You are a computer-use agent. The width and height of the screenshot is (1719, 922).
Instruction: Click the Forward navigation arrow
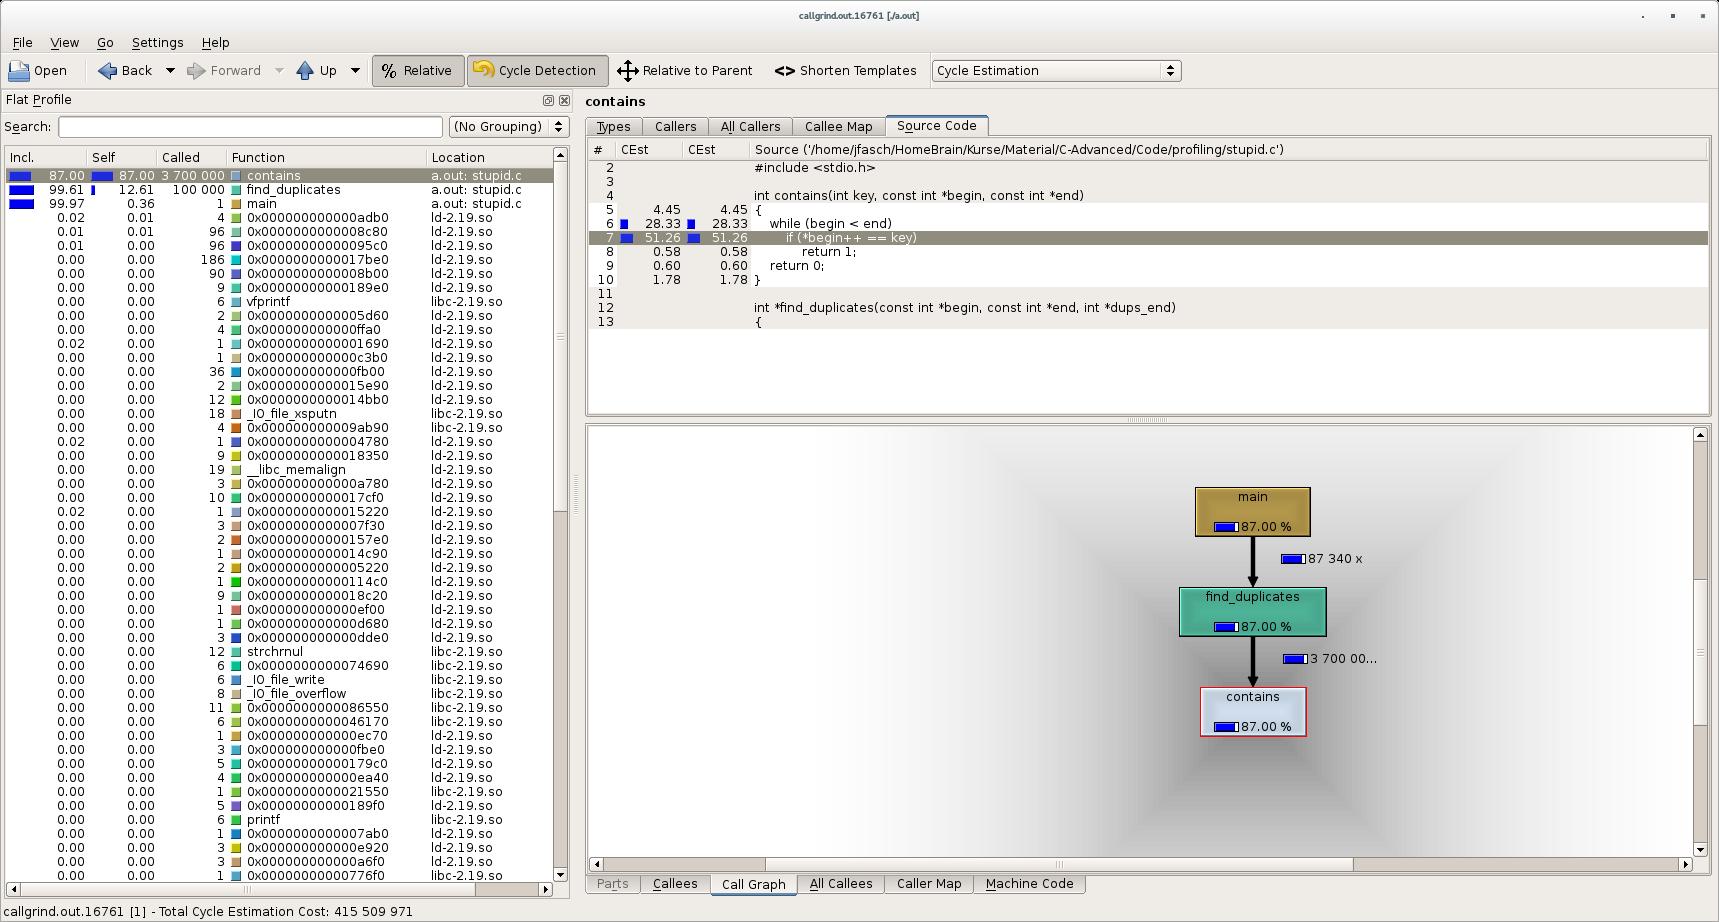click(x=197, y=71)
